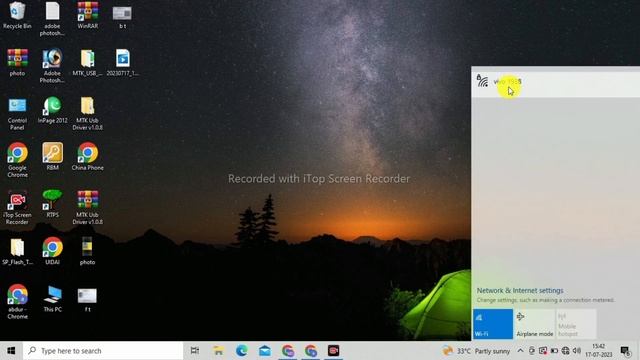Select the blank 'adobe photosh...' document file
The height and width of the screenshot is (360, 640).
(x=52, y=19)
